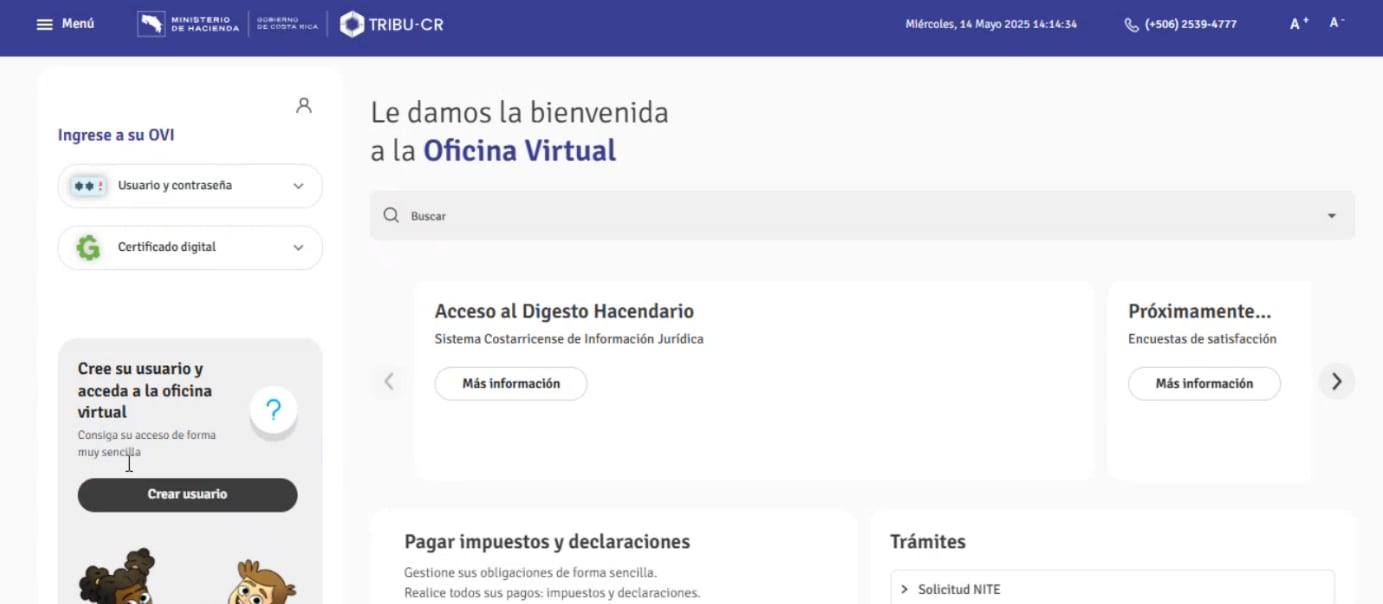Advance the carousel with the right arrow

tap(1336, 381)
